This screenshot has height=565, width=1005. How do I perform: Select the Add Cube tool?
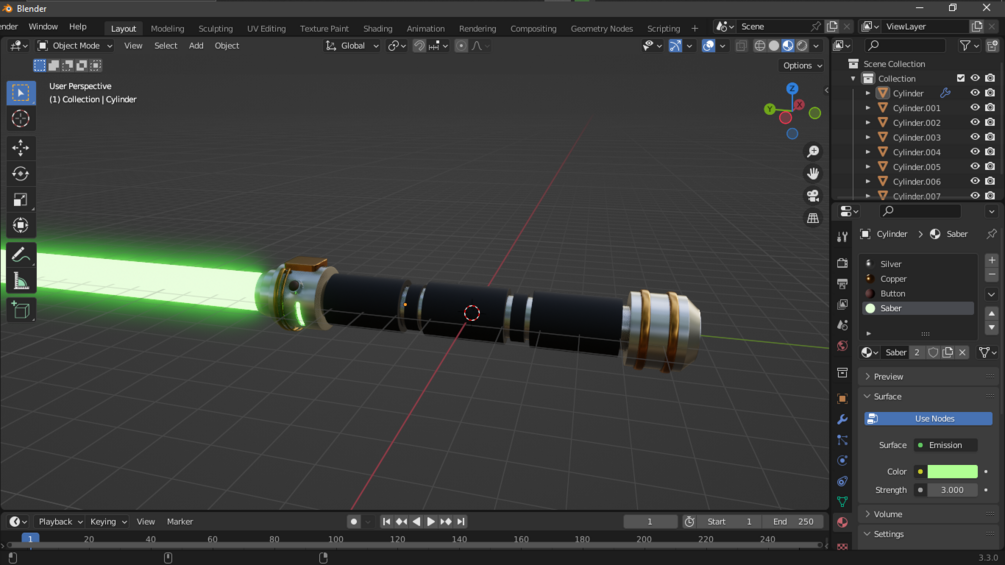pyautogui.click(x=21, y=311)
